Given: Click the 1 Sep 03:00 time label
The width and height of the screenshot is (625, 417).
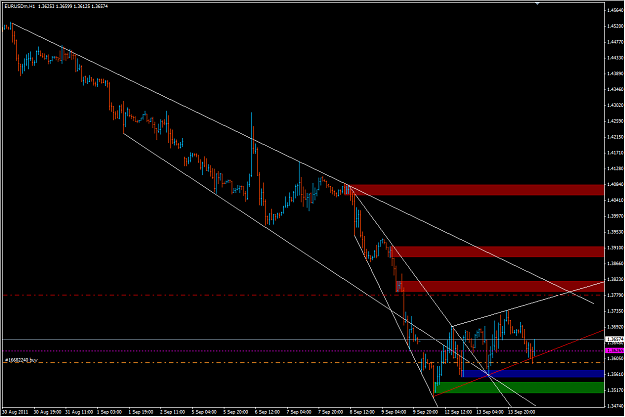Looking at the screenshot, I should click(x=109, y=412).
